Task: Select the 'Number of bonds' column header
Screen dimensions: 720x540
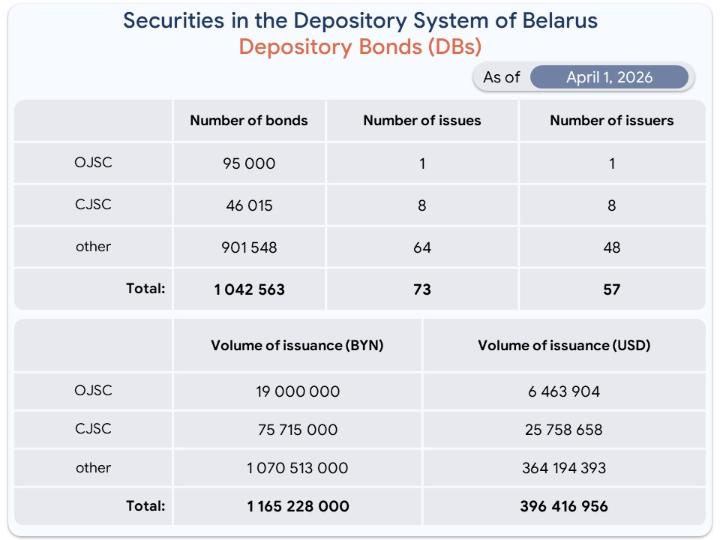Action: (x=249, y=121)
